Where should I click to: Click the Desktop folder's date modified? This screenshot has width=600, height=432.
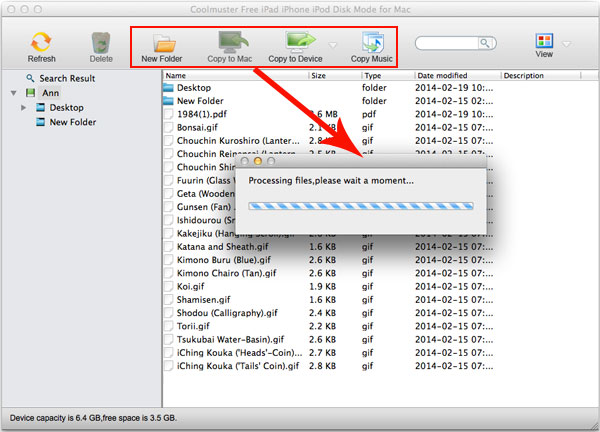[454, 88]
